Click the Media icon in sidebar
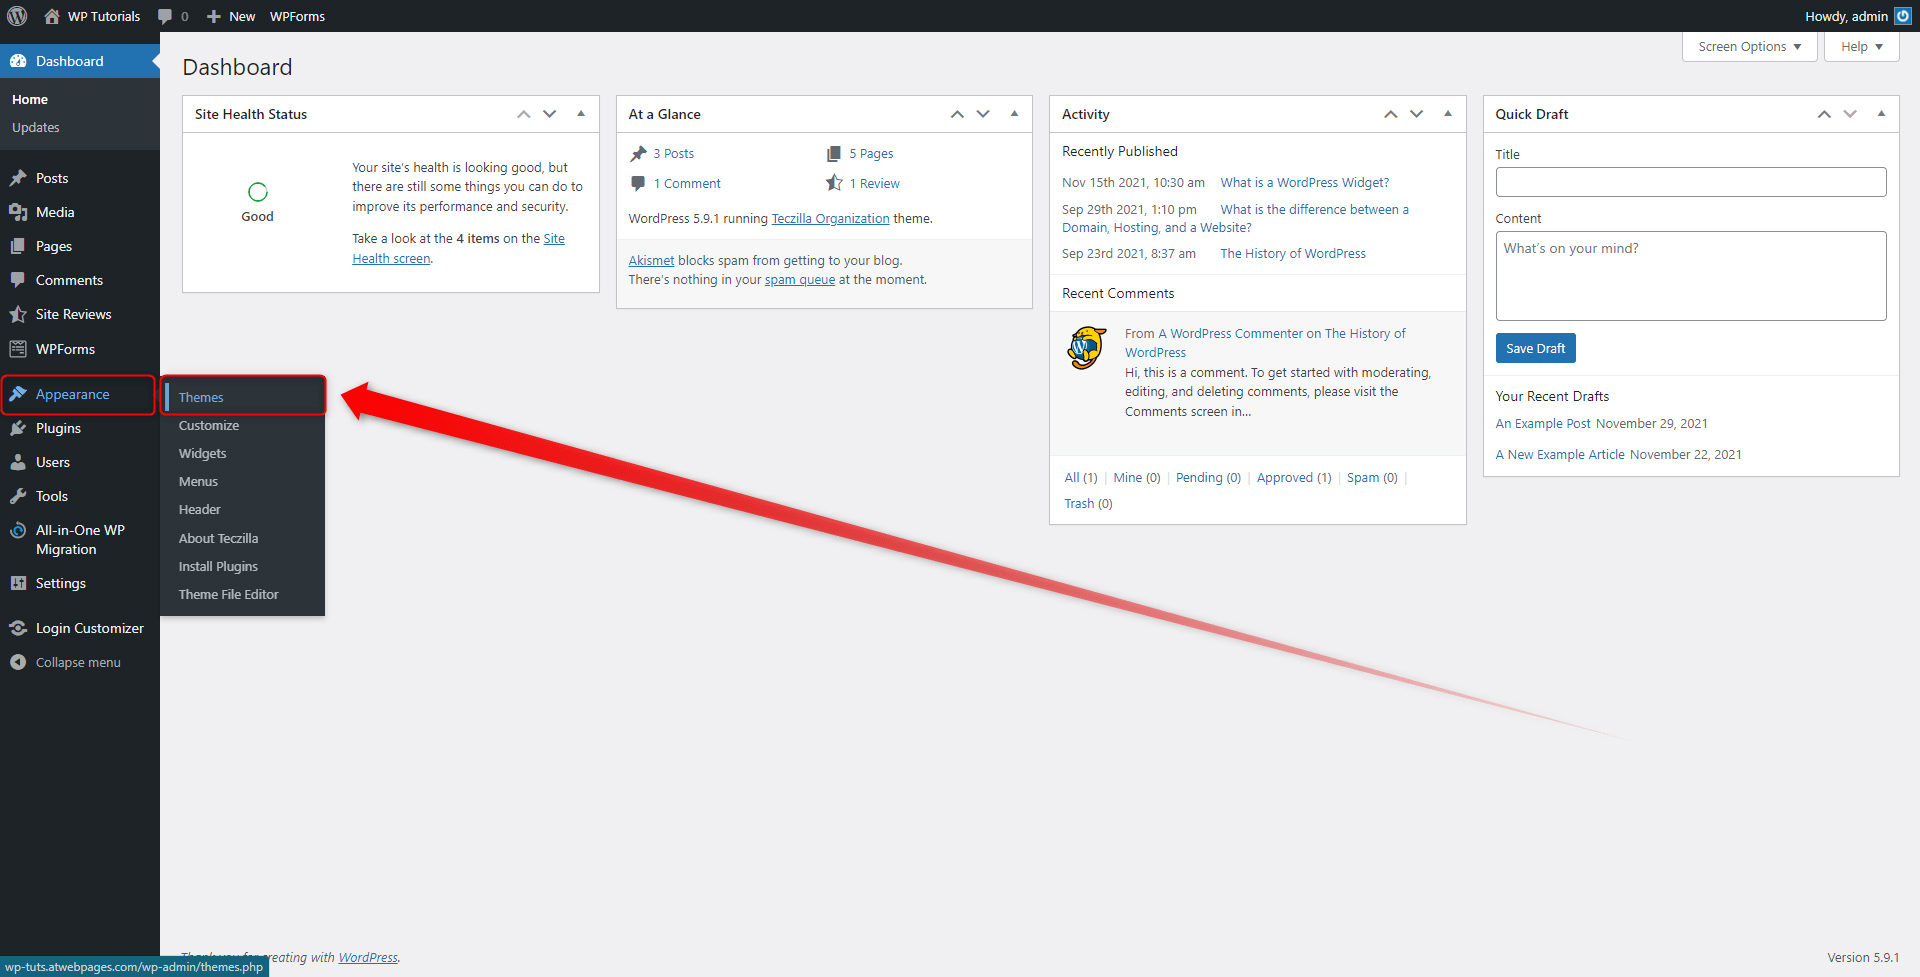Viewport: 1920px width, 977px height. tap(18, 212)
